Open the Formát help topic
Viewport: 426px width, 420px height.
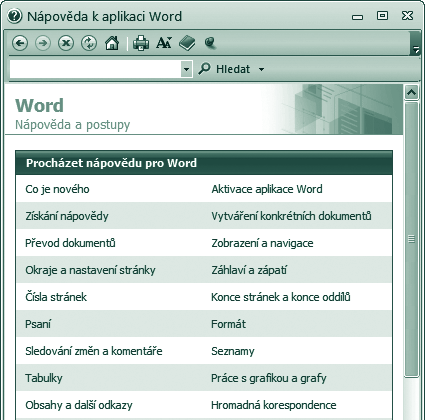point(228,324)
